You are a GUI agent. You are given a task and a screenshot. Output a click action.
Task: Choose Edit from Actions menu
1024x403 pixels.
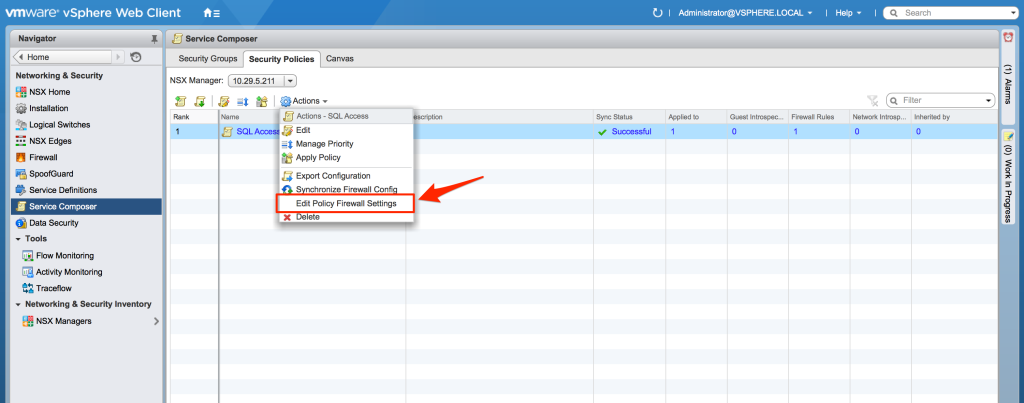click(x=346, y=131)
